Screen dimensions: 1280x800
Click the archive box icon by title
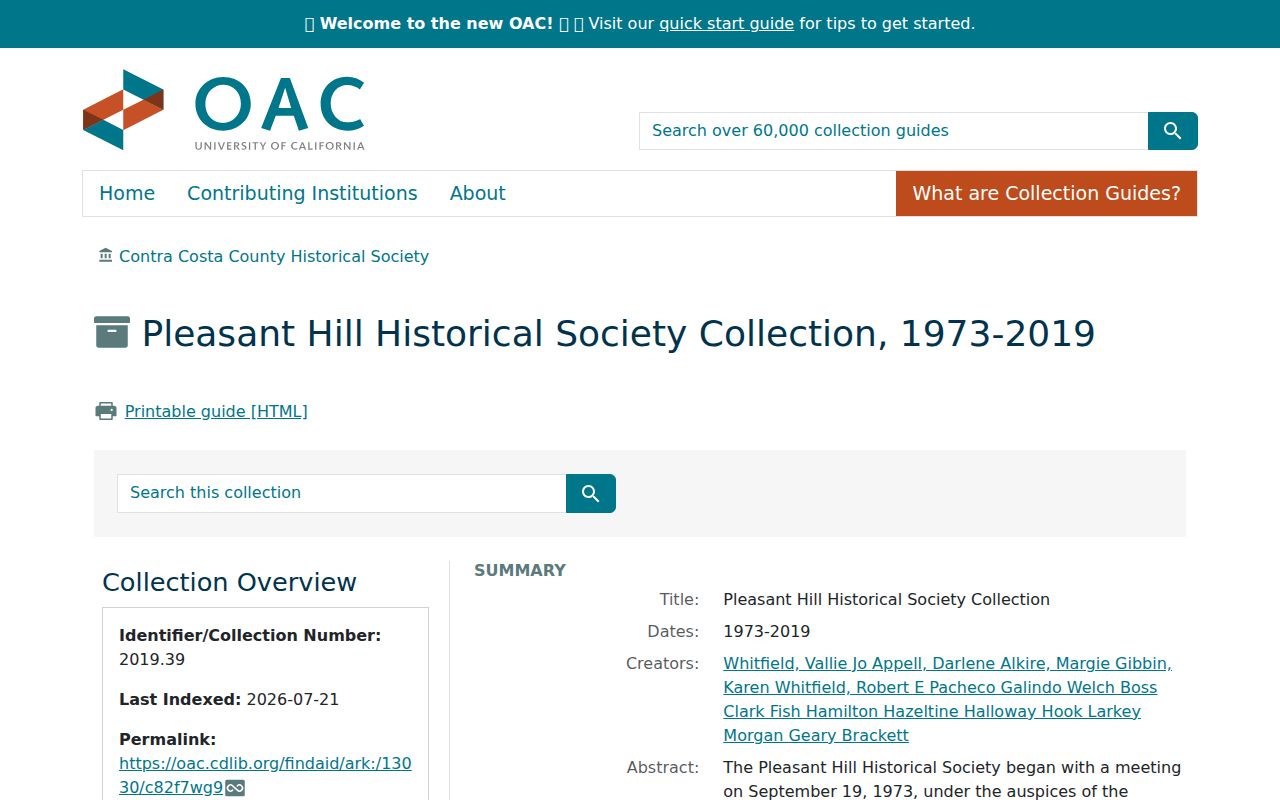coord(112,332)
